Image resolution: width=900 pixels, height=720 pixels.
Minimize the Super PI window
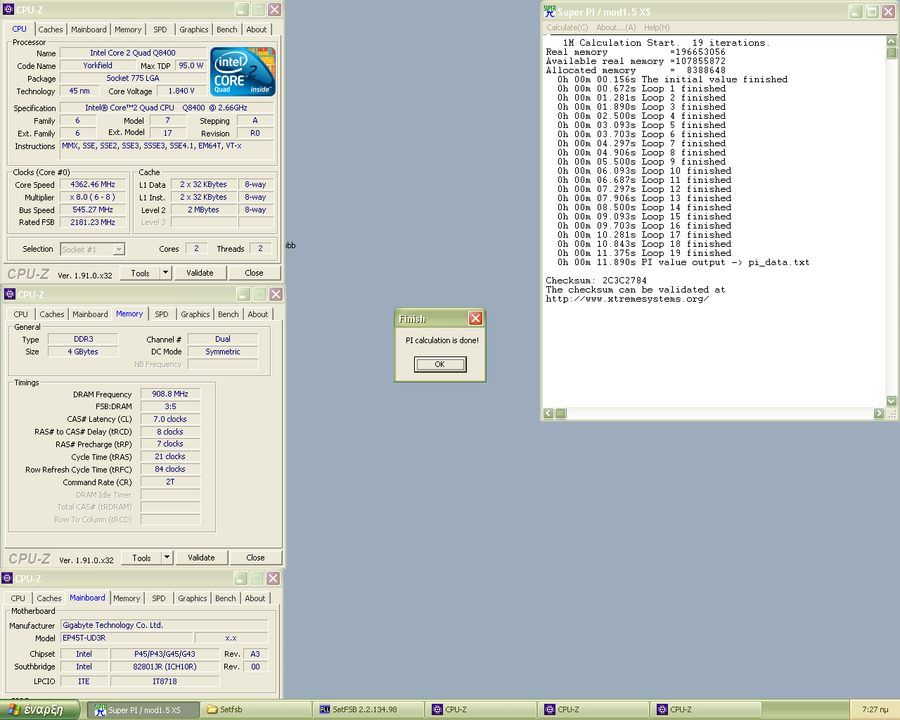856,11
